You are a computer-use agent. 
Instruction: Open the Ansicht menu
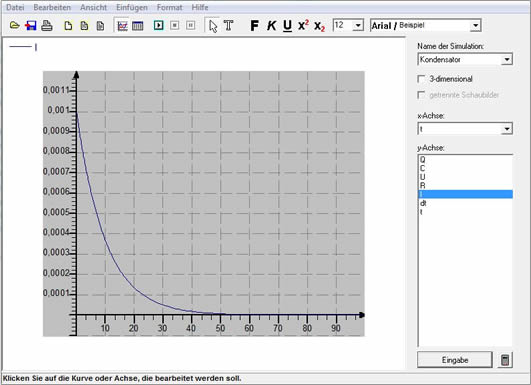pos(93,7)
